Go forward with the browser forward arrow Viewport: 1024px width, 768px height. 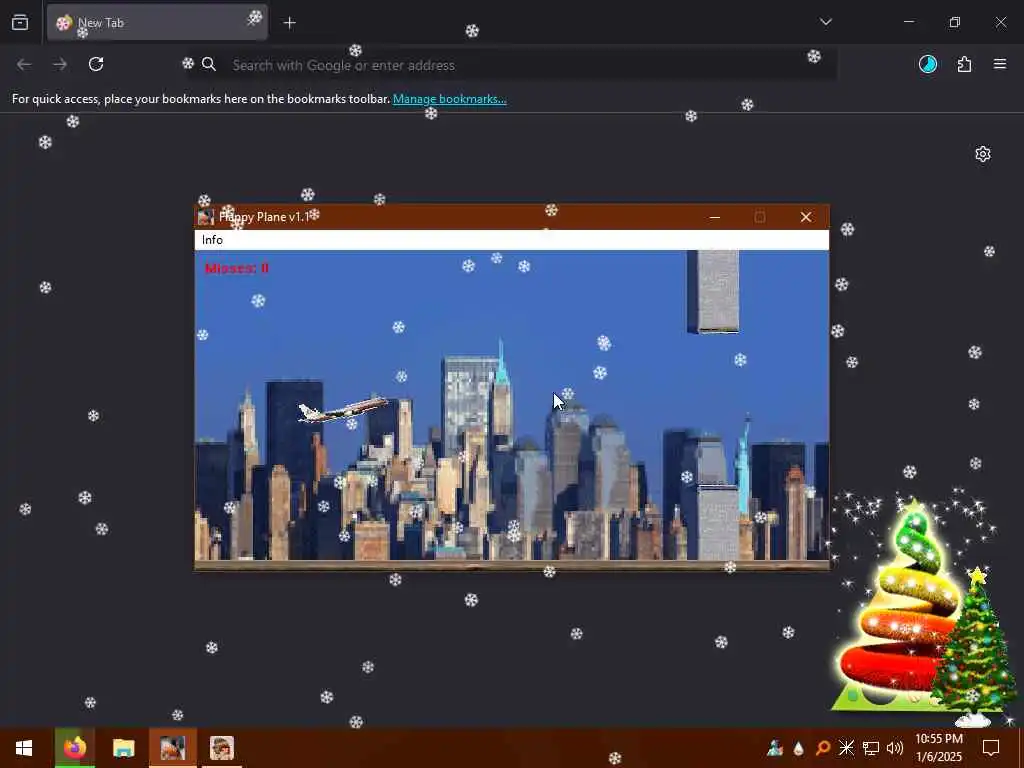pos(59,64)
